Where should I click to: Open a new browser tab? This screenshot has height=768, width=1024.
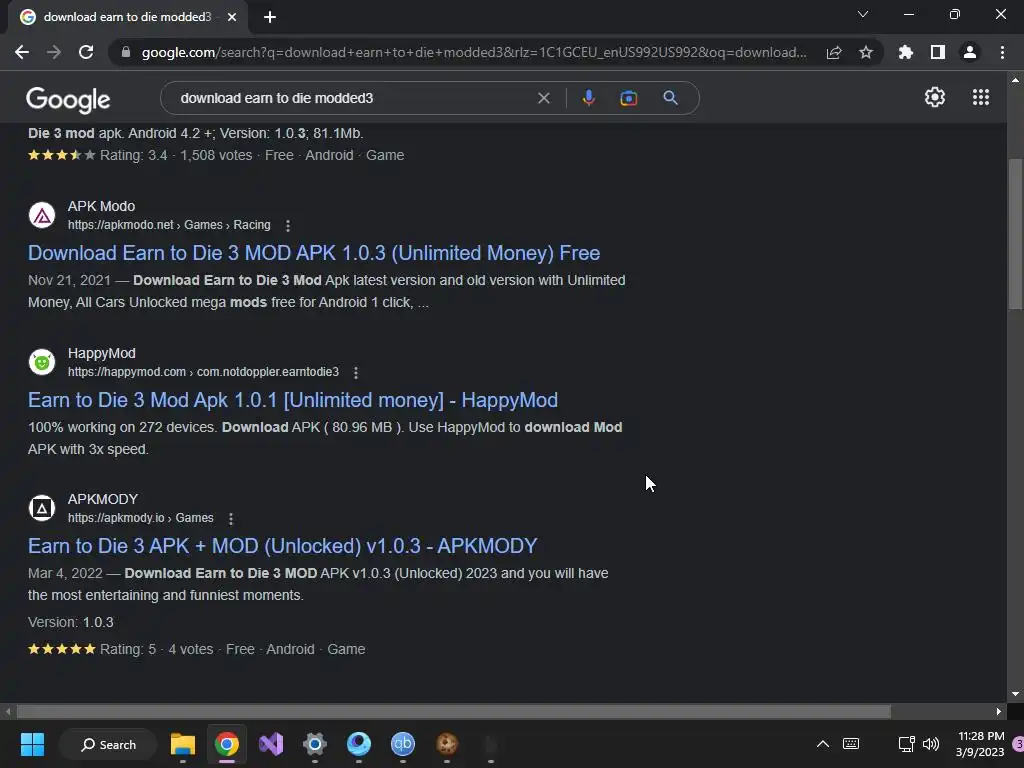(270, 17)
